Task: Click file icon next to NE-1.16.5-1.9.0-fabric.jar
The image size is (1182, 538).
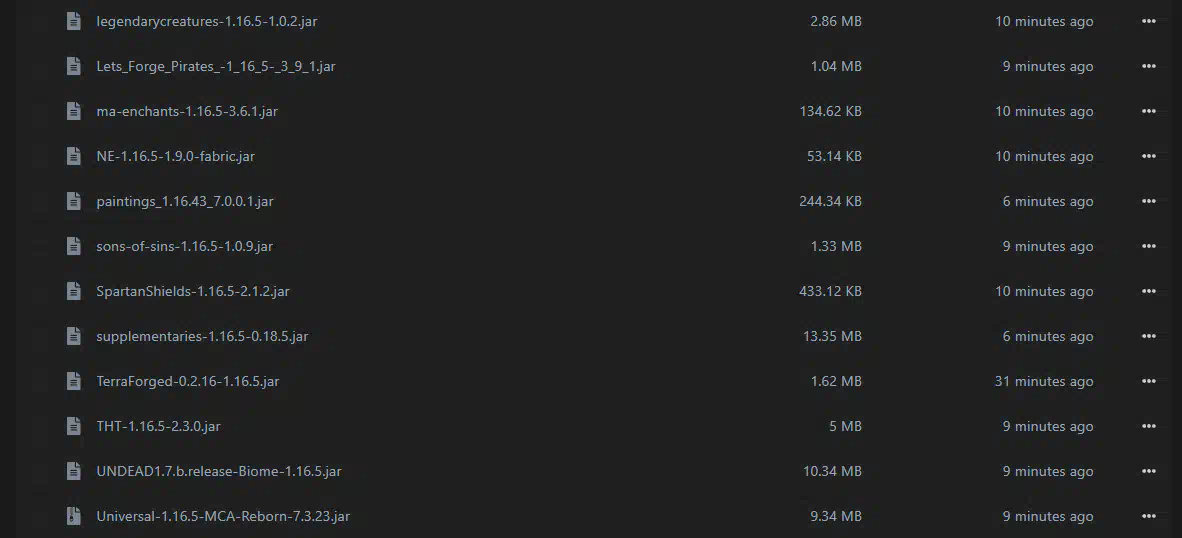Action: pyautogui.click(x=73, y=157)
